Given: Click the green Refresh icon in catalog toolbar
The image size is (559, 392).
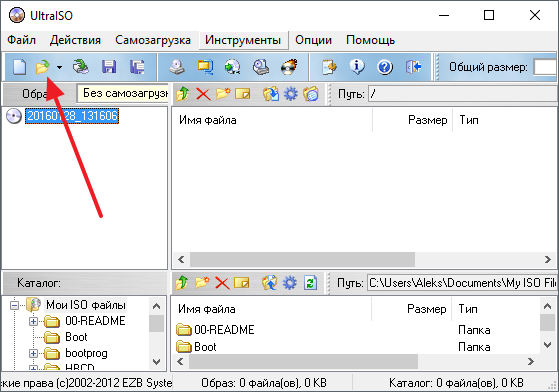Looking at the screenshot, I should 310,283.
